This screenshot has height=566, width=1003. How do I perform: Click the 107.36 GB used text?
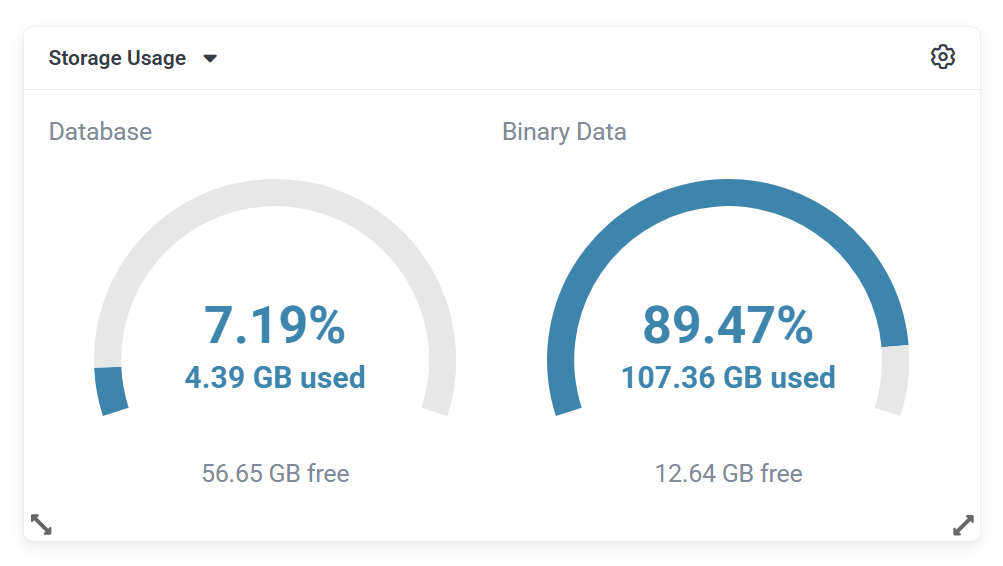[x=728, y=377]
